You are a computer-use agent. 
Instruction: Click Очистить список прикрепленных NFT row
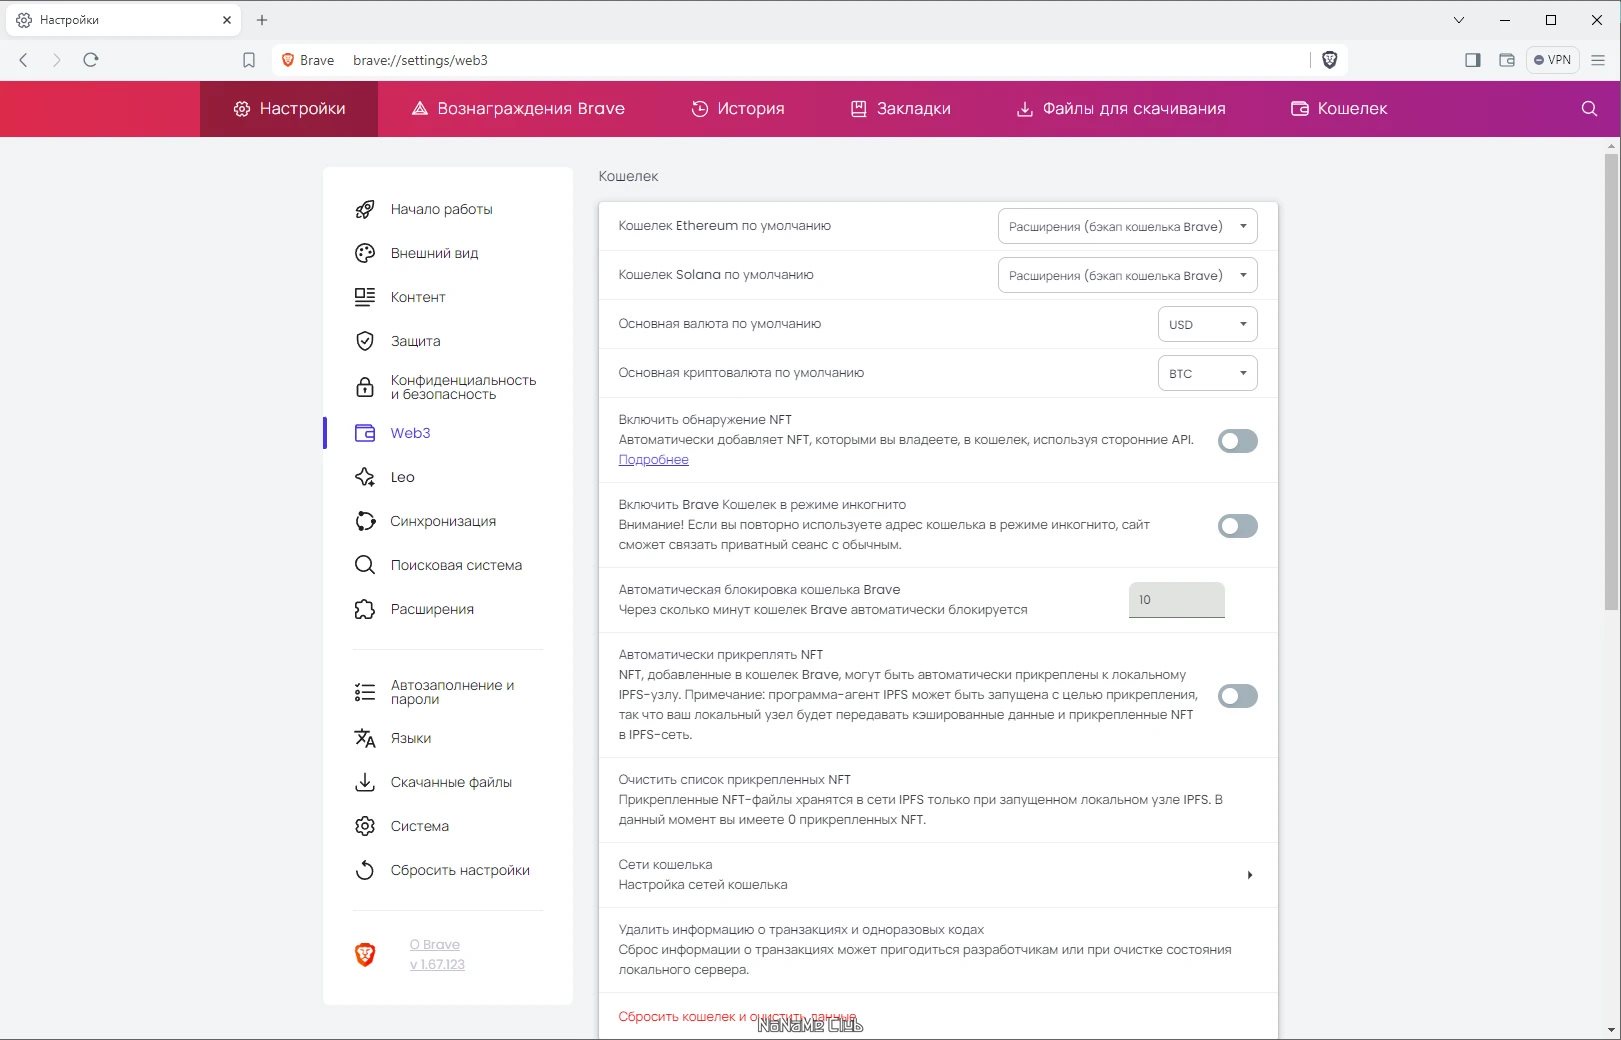[938, 800]
